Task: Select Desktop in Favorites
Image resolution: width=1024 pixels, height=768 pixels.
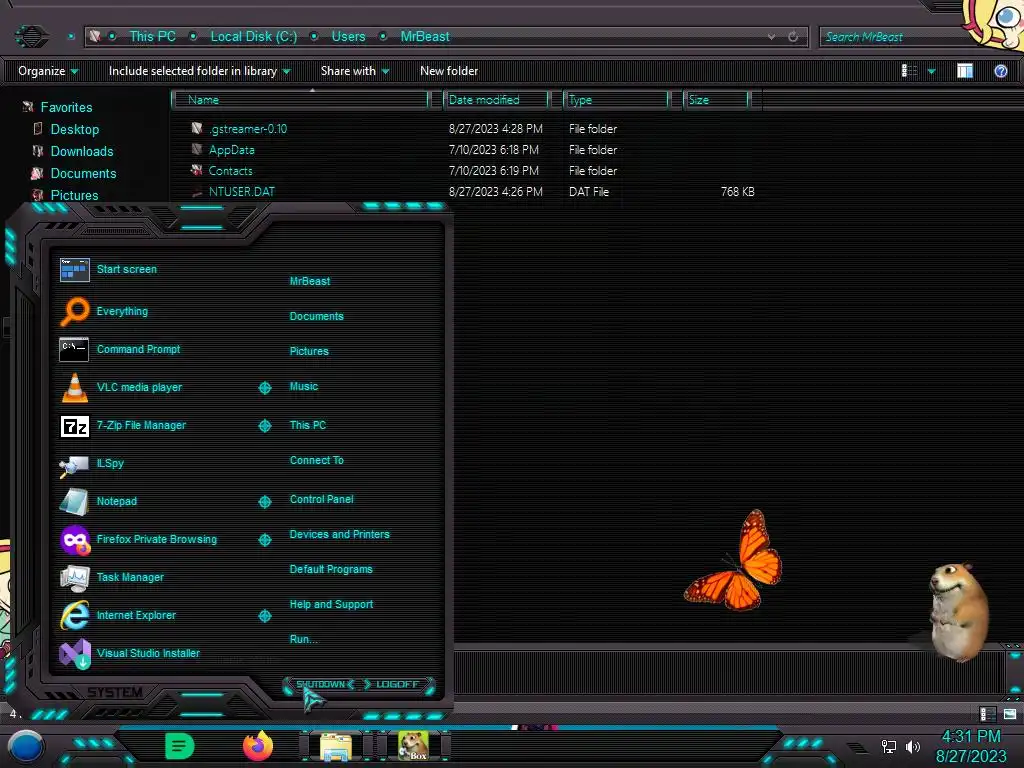Action: pos(74,129)
